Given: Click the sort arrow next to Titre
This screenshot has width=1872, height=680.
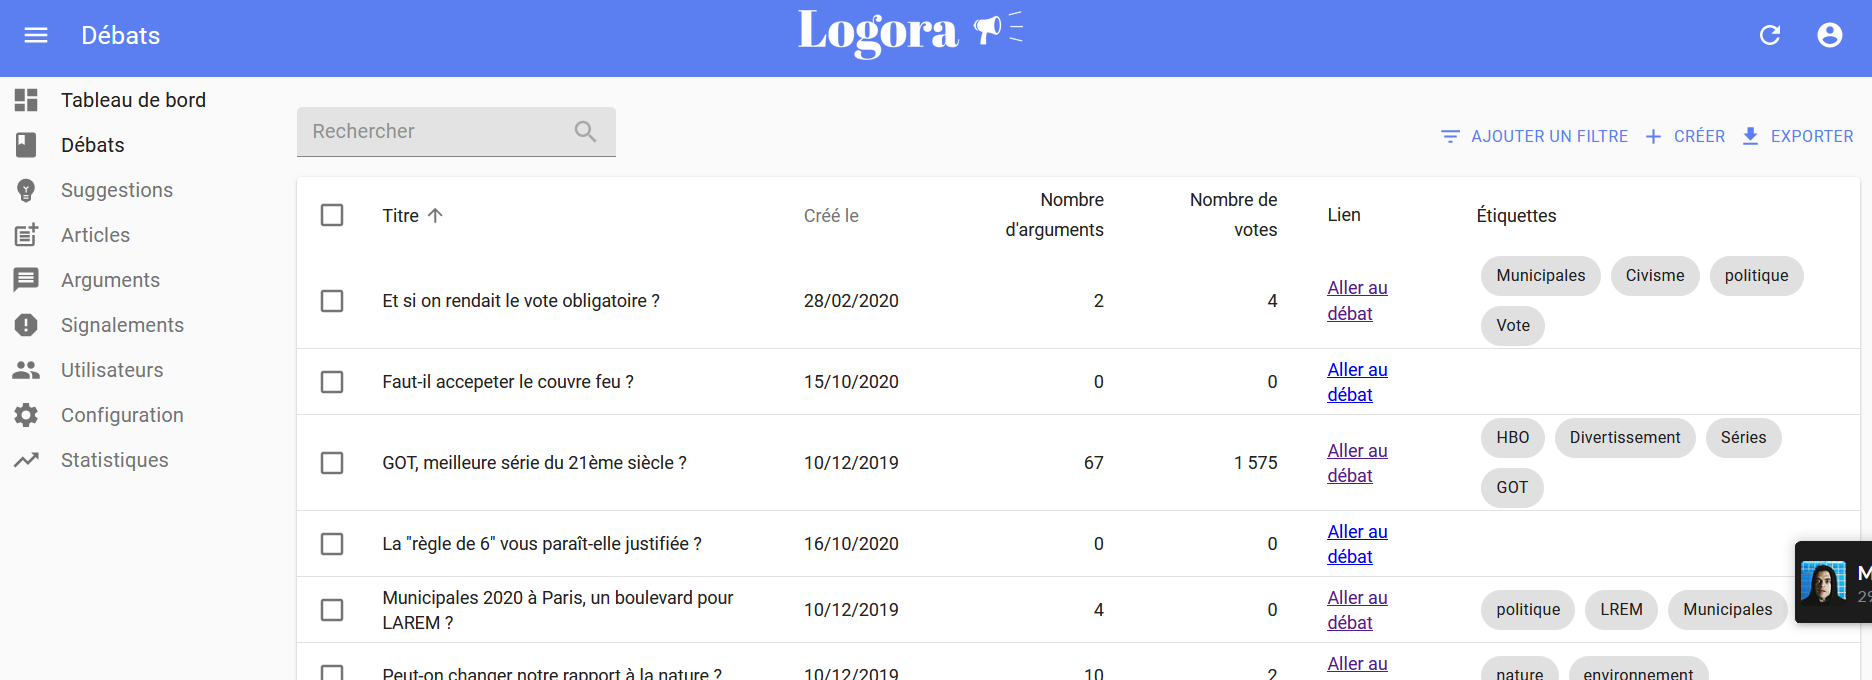Looking at the screenshot, I should pos(435,215).
